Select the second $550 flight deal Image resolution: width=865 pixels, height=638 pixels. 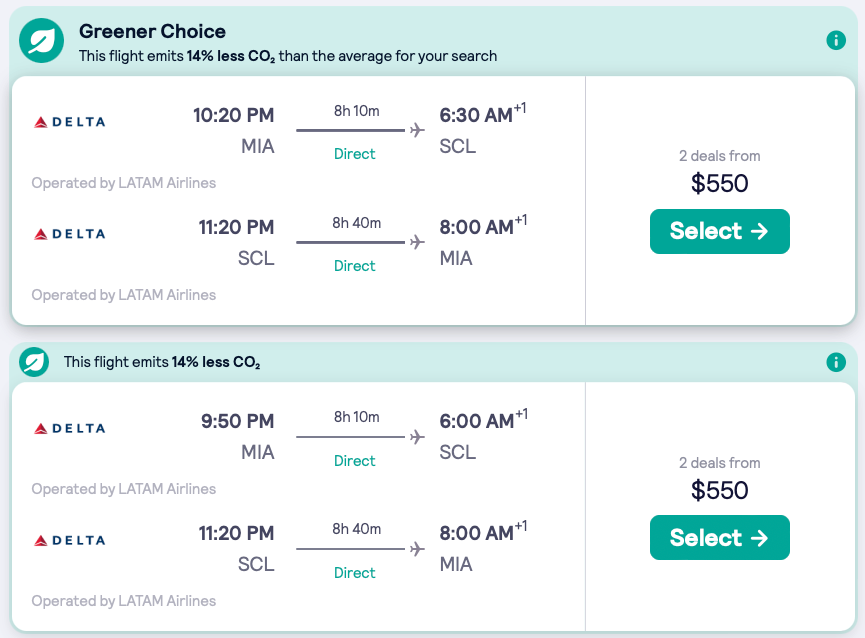719,537
